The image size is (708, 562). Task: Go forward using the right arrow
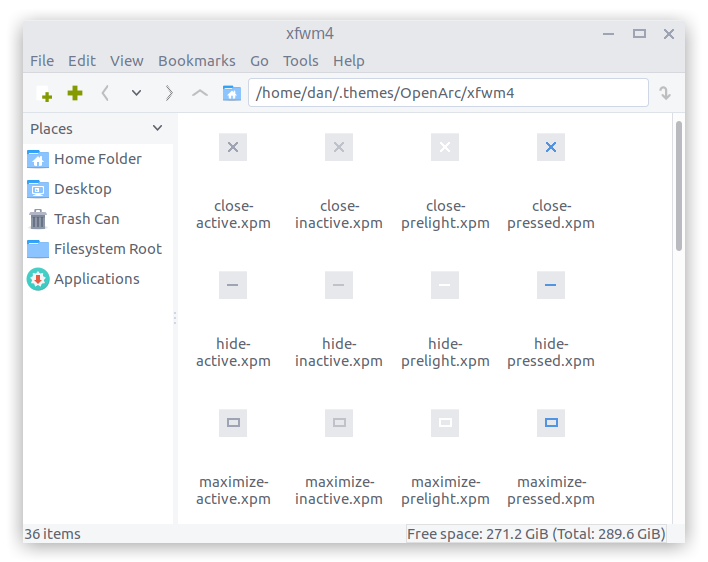tap(169, 93)
